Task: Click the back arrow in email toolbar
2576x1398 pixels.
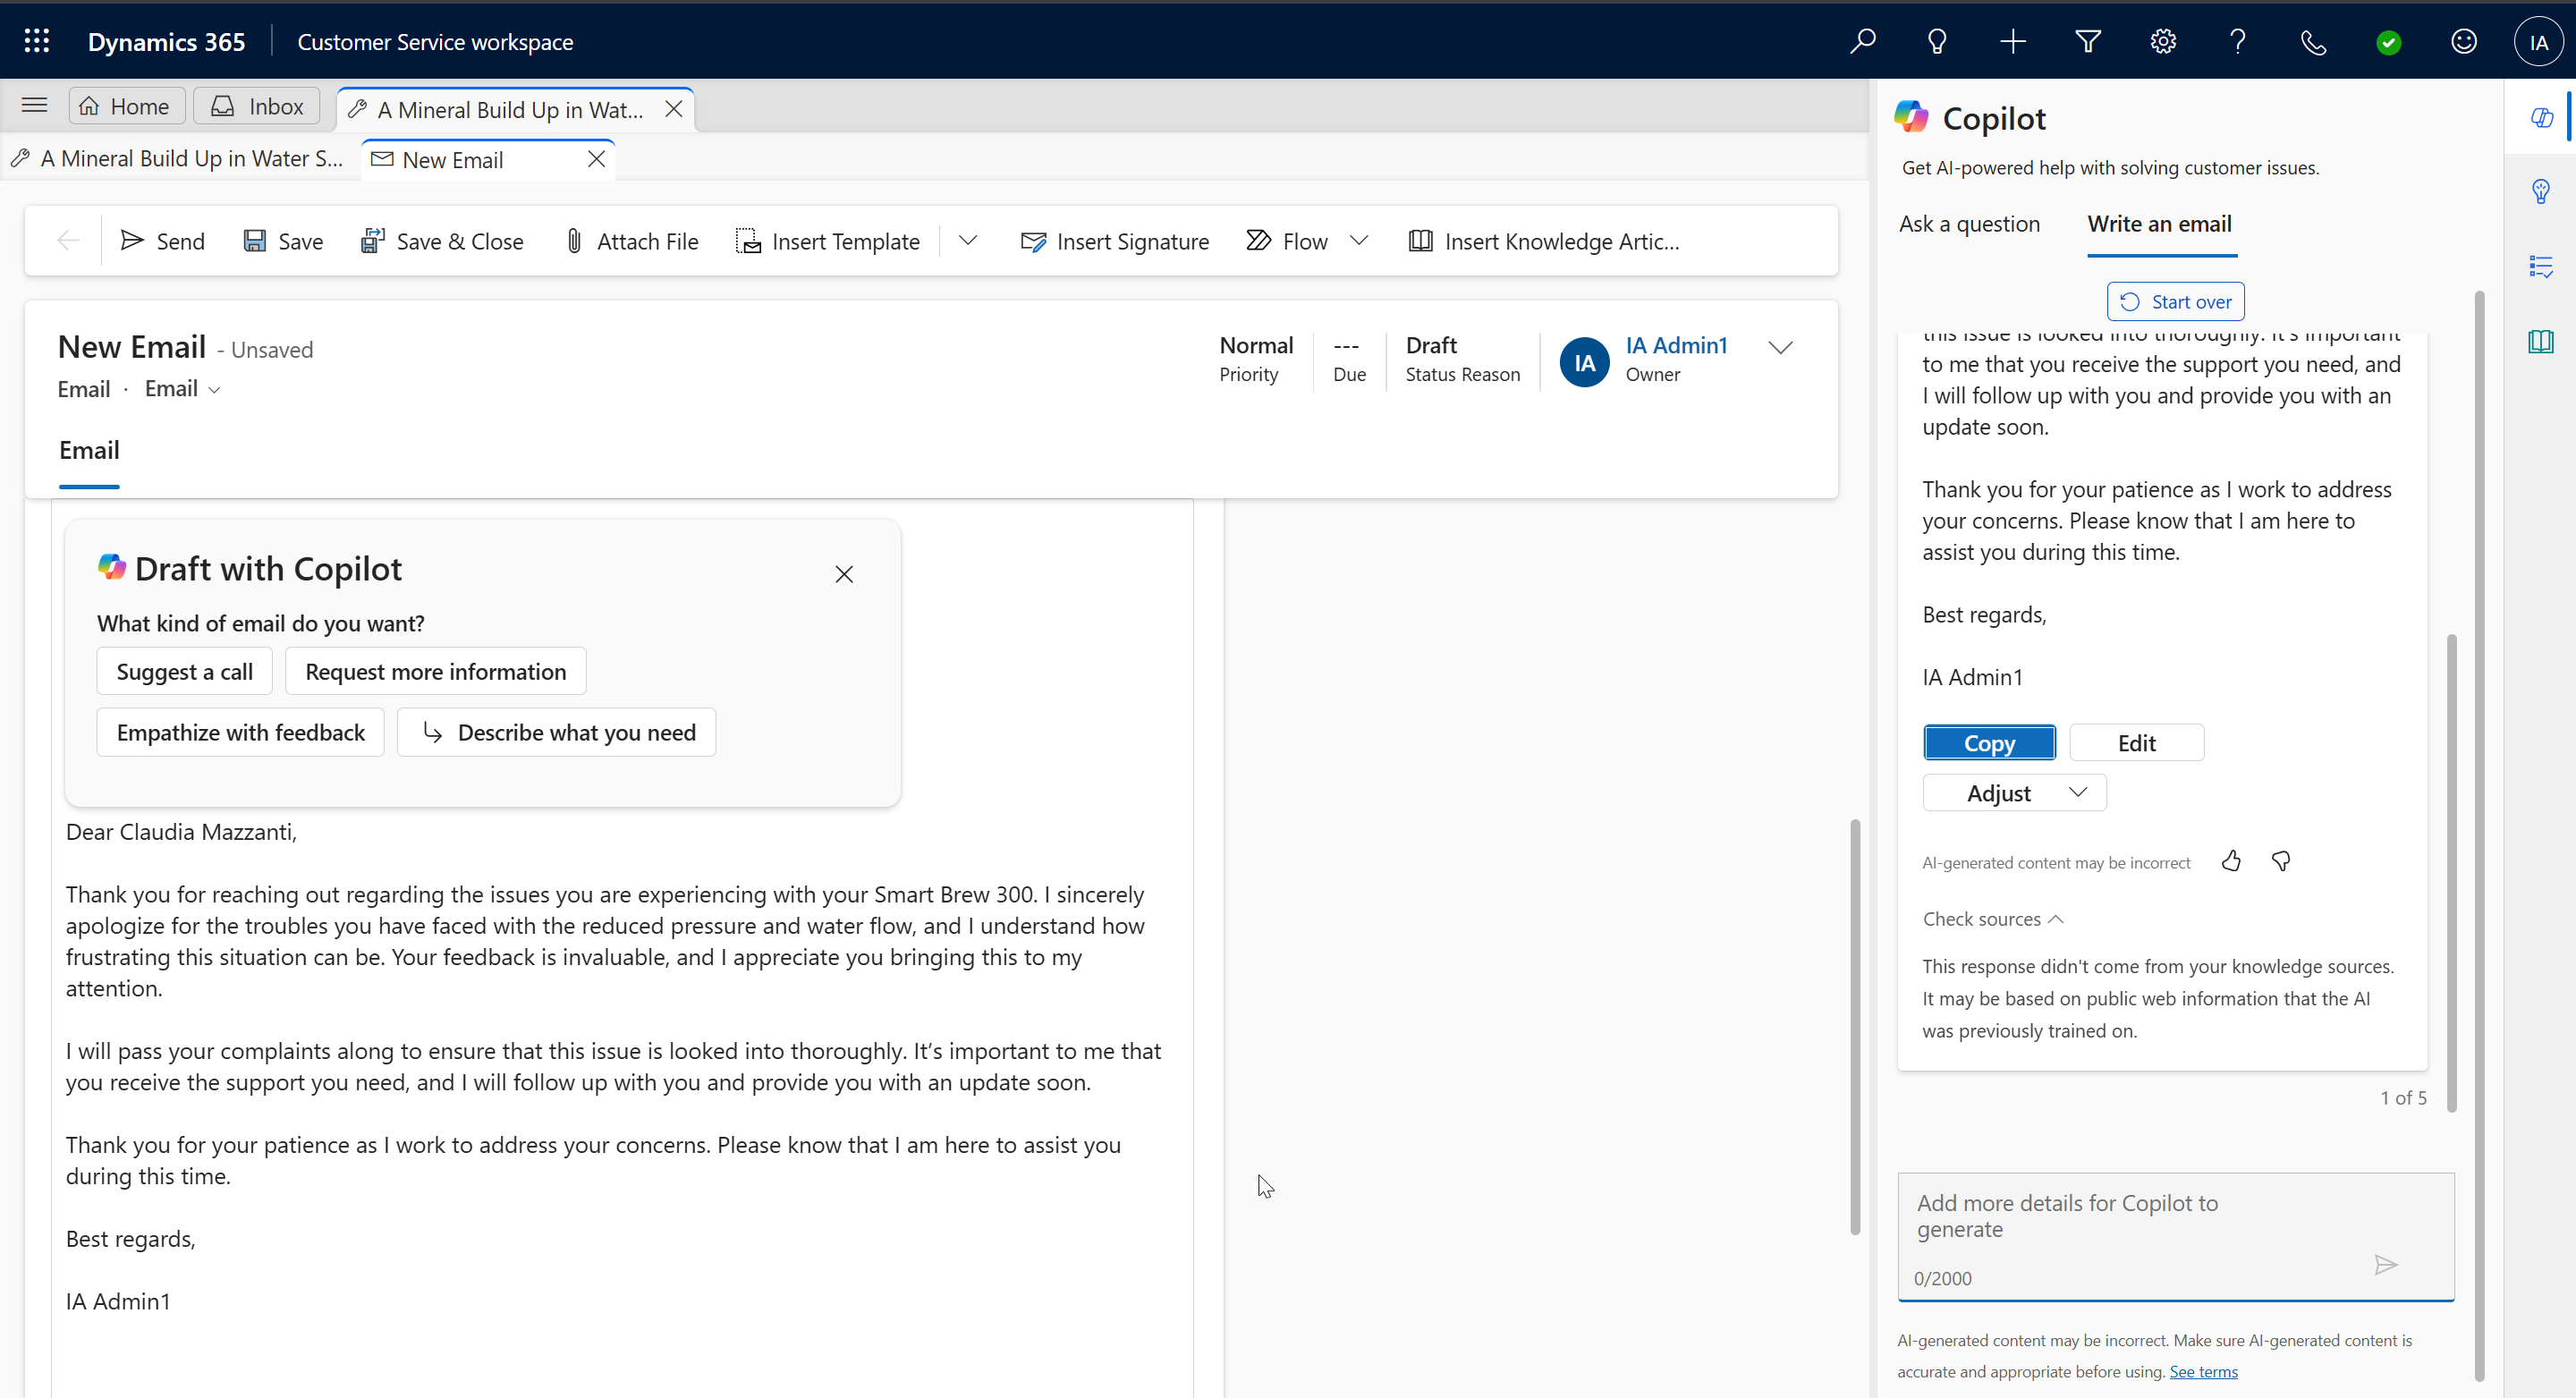Action: coord(68,241)
